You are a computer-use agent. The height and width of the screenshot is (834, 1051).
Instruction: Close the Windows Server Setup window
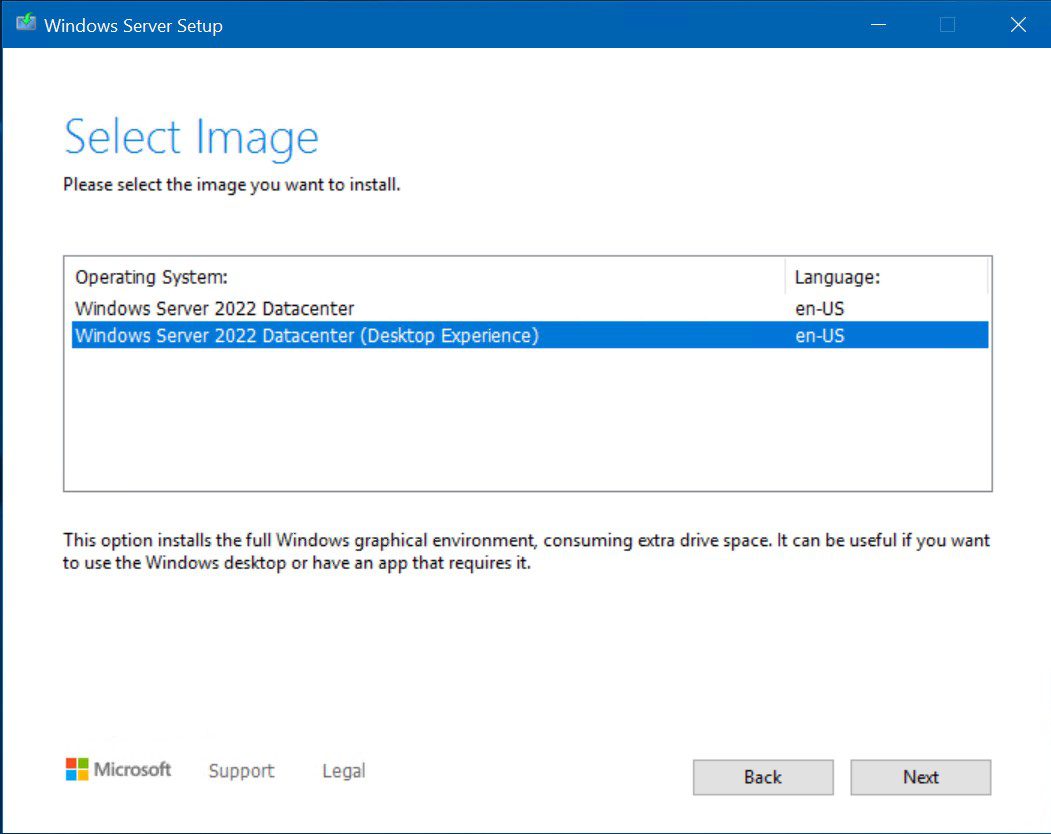pyautogui.click(x=1018, y=25)
